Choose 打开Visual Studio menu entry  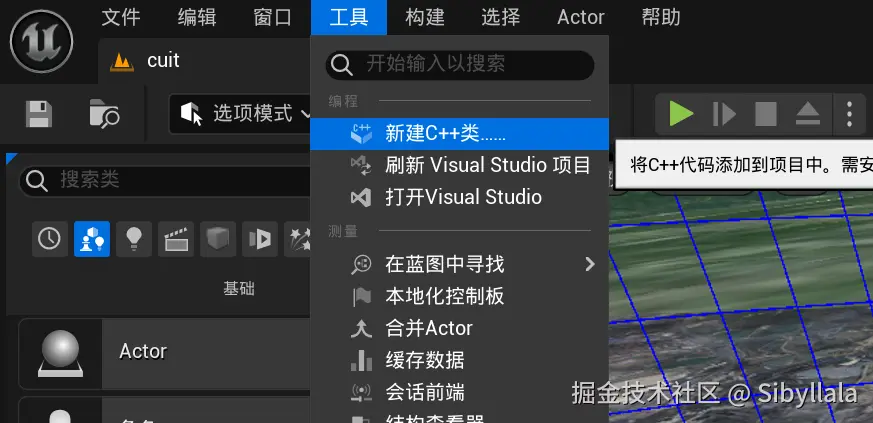click(459, 197)
